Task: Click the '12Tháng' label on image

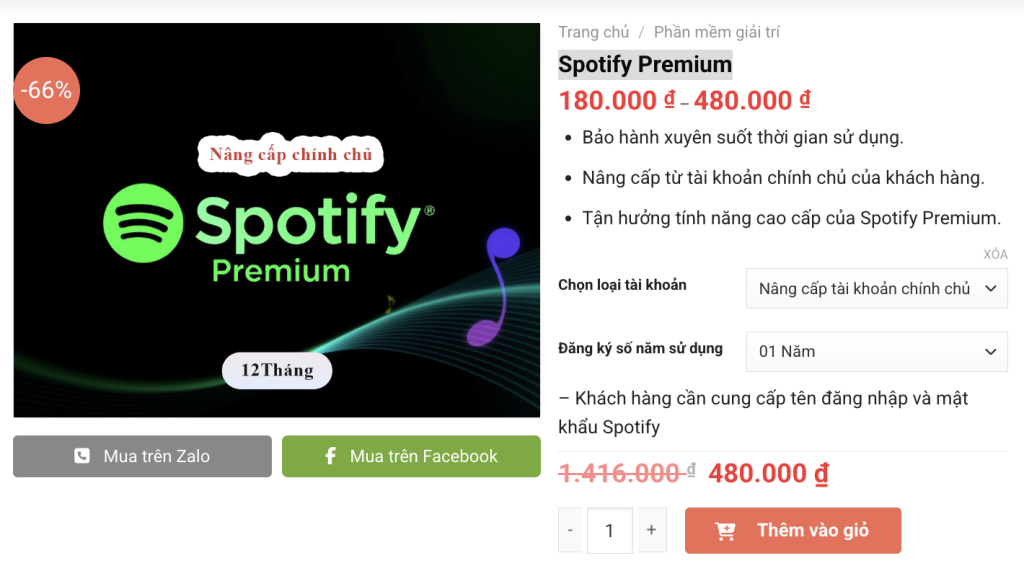Action: [x=277, y=371]
